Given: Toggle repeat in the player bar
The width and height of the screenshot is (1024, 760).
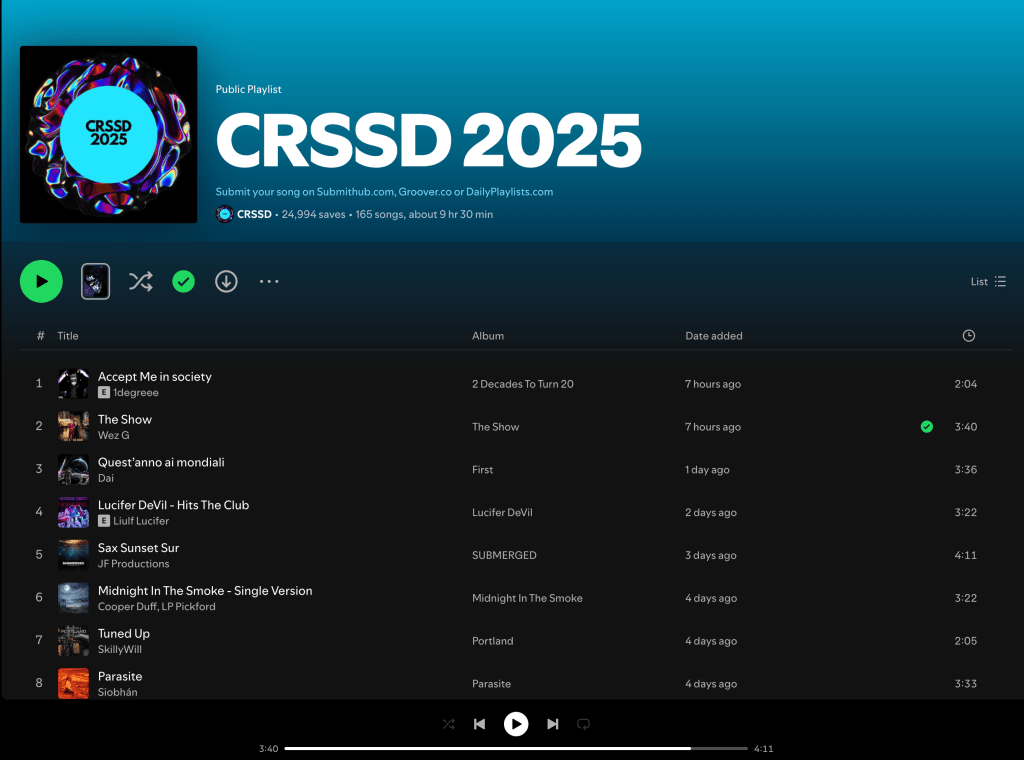Looking at the screenshot, I should point(584,724).
